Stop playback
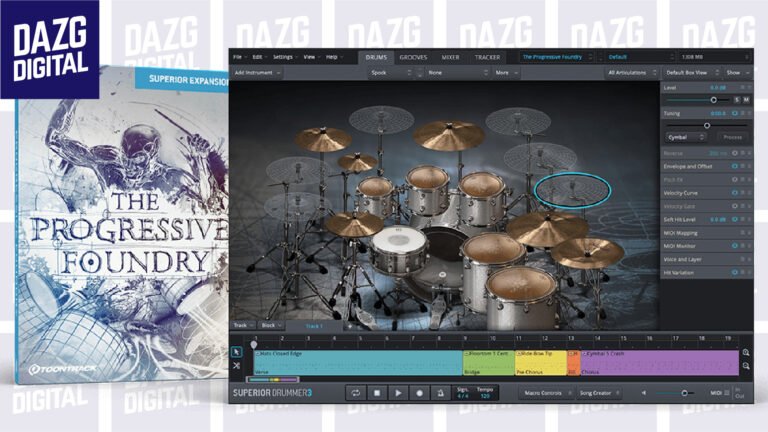This screenshot has width=768, height=432. 377,393
